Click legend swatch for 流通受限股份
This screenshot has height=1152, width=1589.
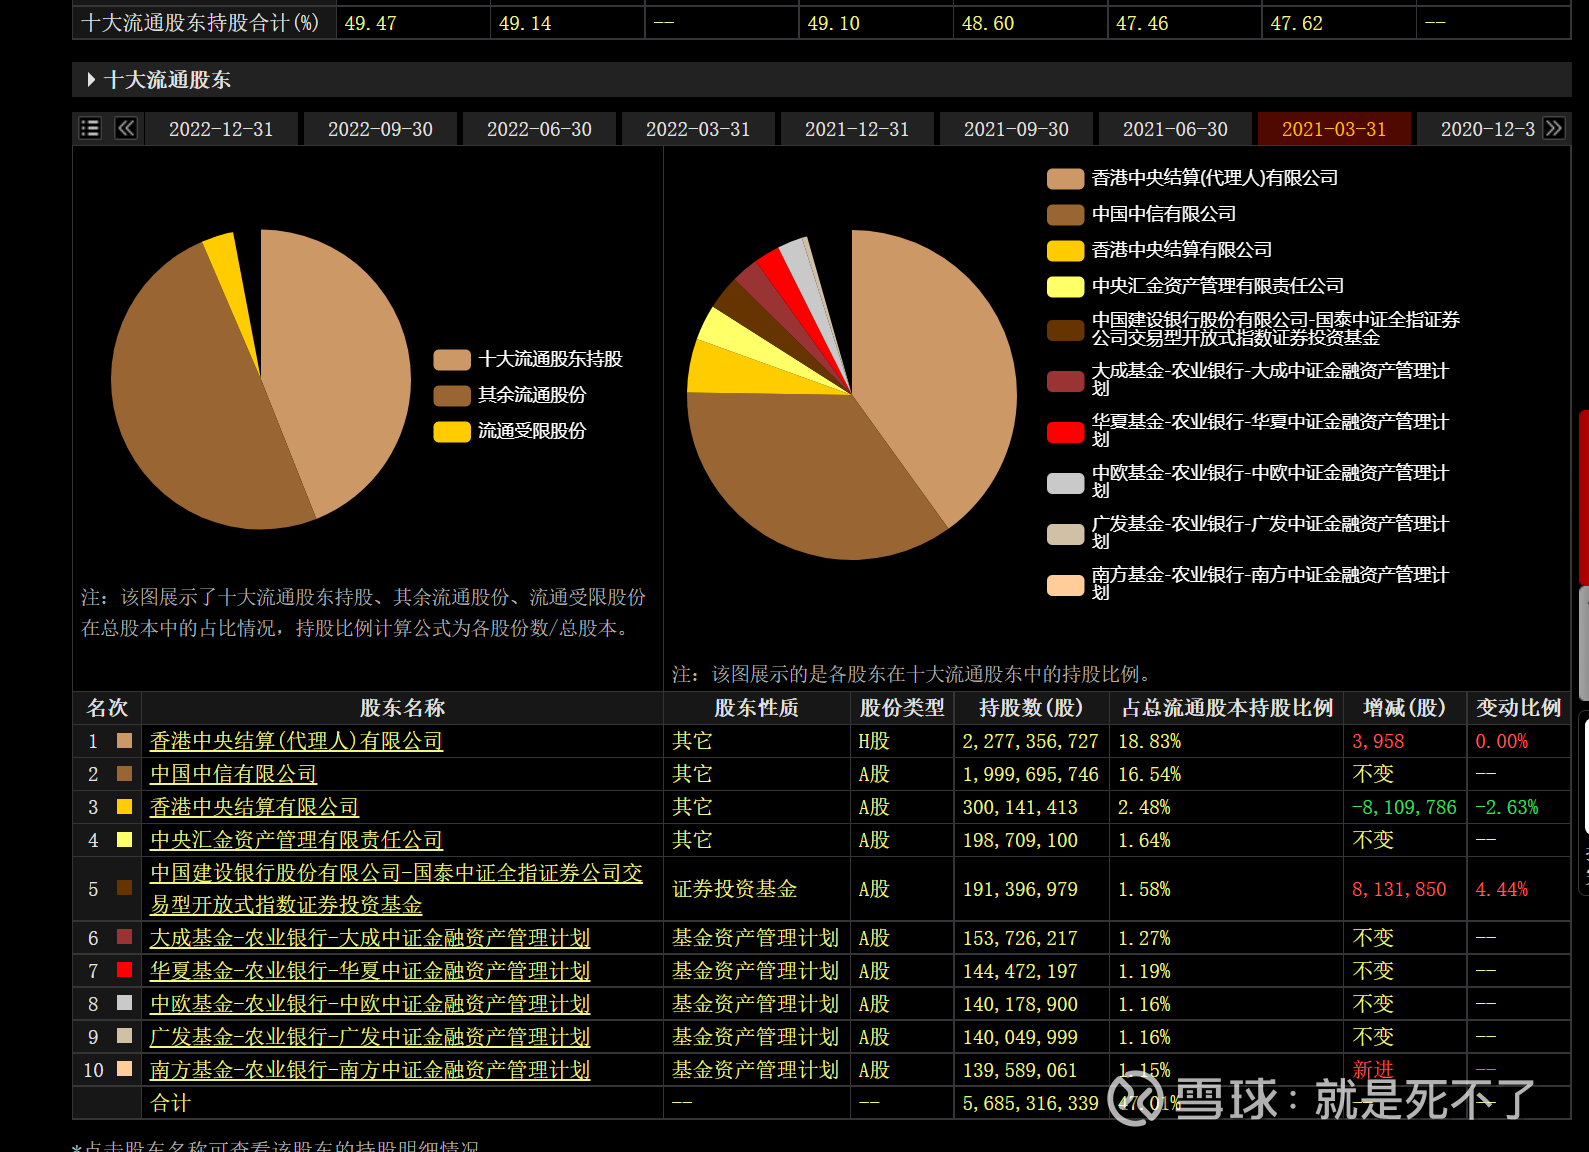click(x=452, y=432)
